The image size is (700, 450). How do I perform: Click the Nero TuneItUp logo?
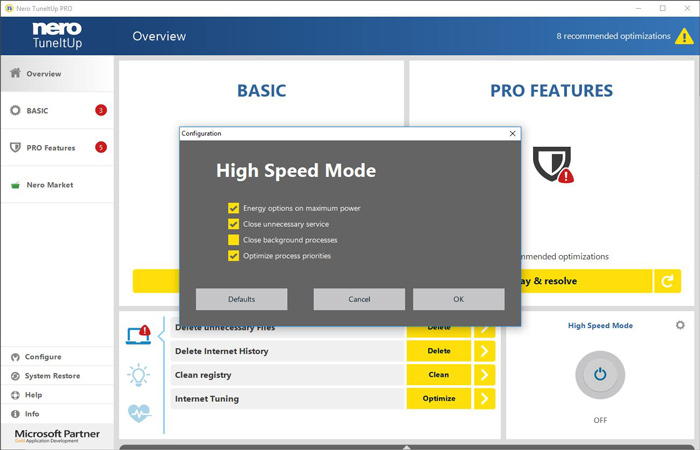(57, 35)
